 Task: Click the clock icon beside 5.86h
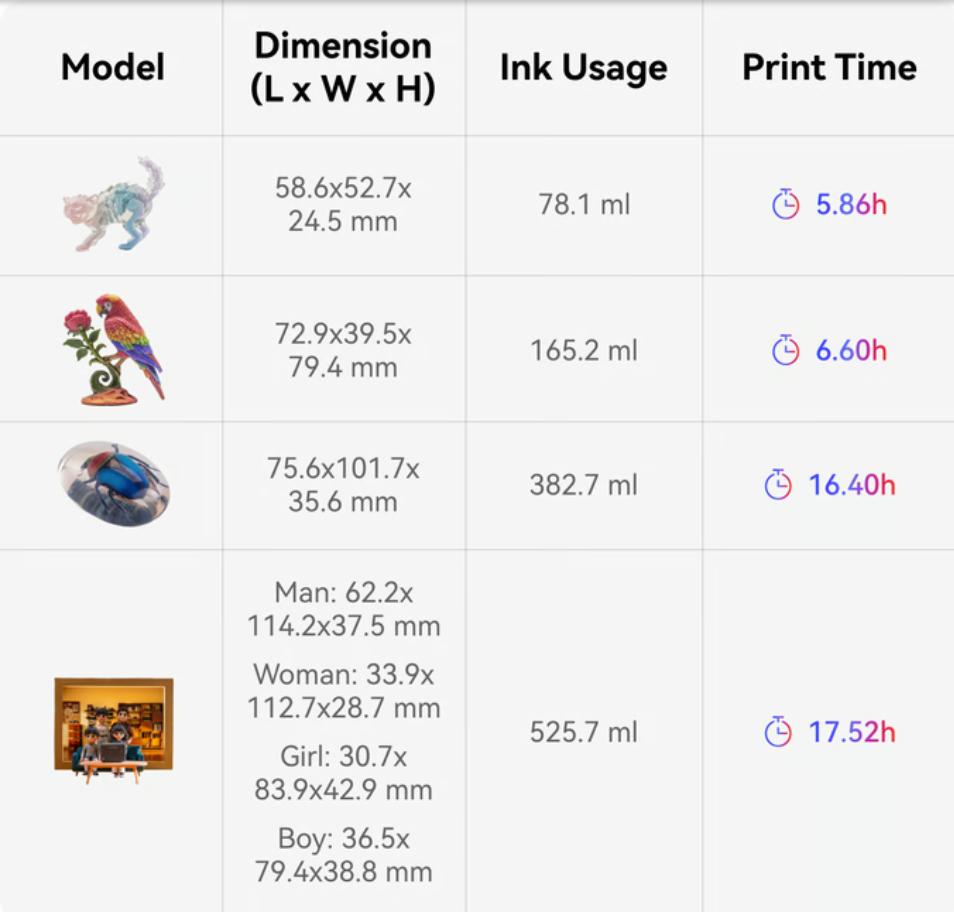[x=785, y=204]
